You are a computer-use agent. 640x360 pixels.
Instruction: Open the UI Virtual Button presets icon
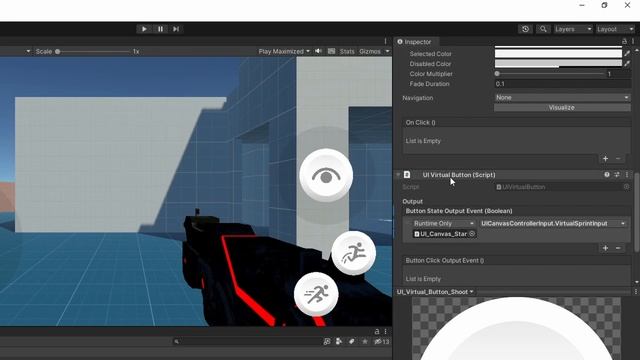[617, 175]
